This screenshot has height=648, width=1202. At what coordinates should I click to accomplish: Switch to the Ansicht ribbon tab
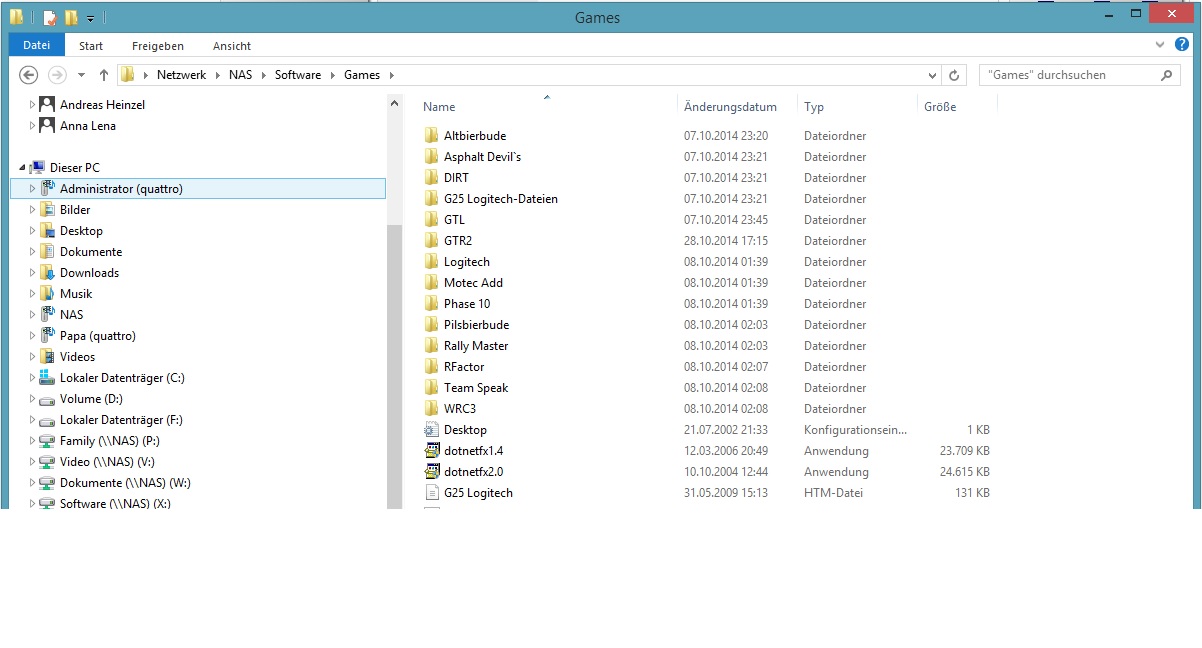(x=231, y=46)
